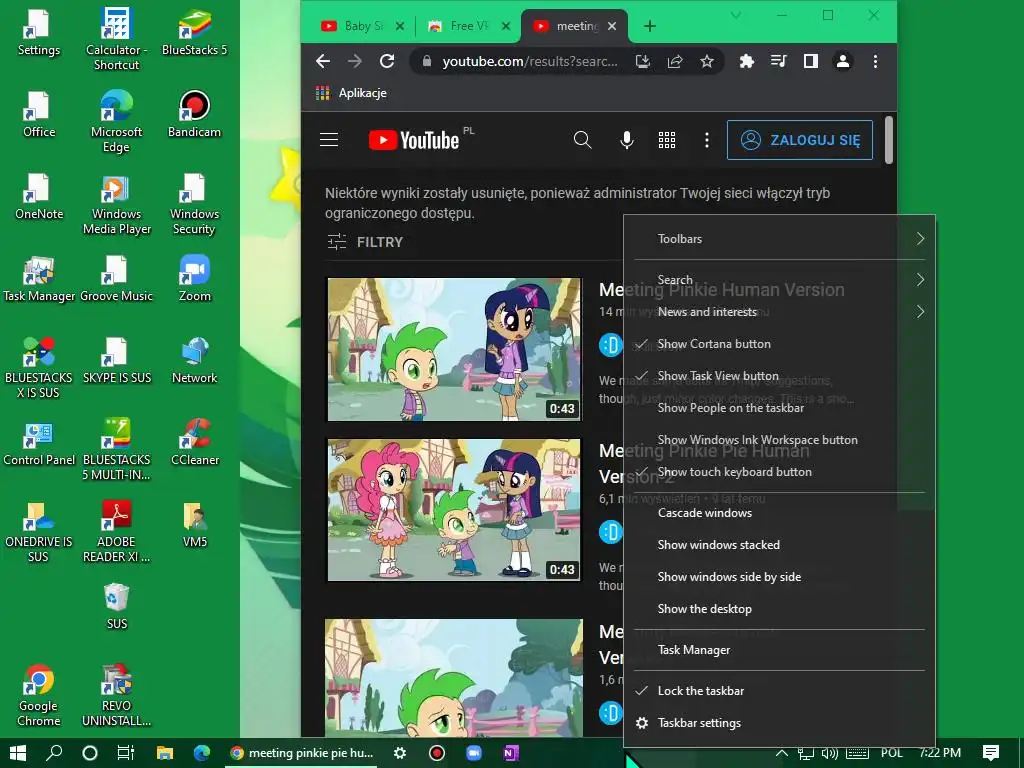Select the Google Chrome desktop icon
1024x768 pixels.
39,696
